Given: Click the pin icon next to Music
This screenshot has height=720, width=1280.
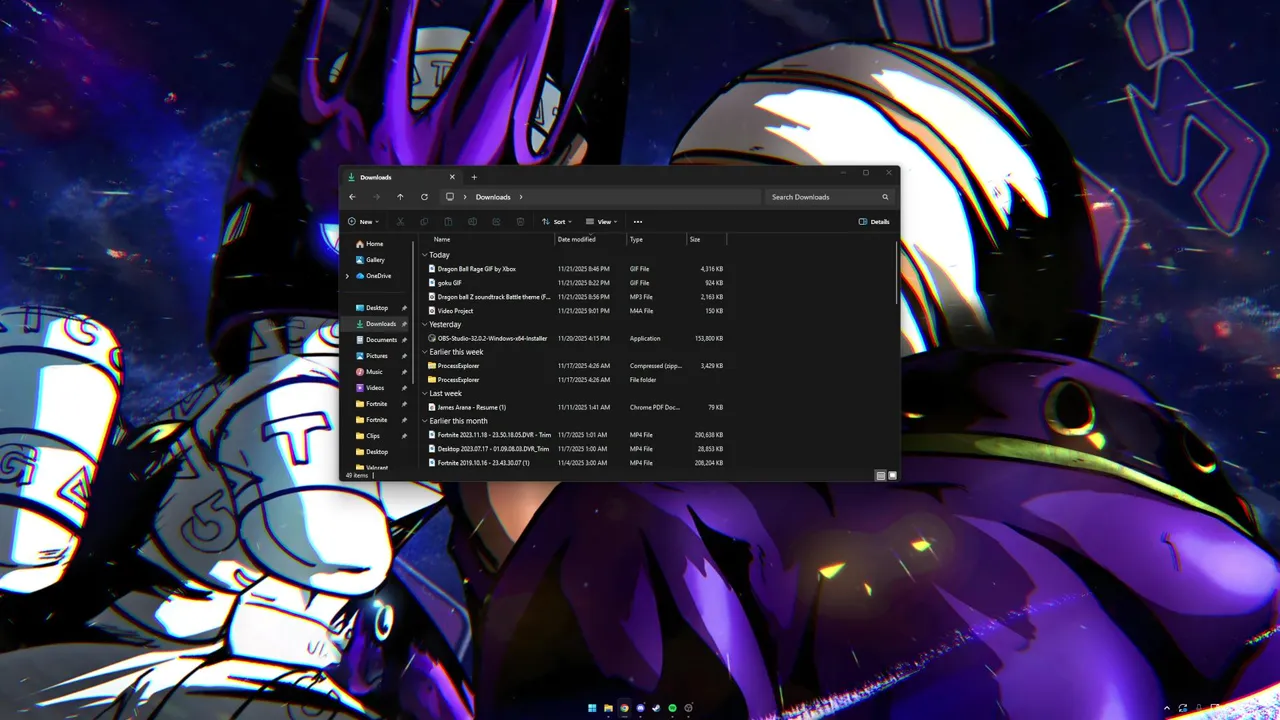Looking at the screenshot, I should tap(404, 372).
